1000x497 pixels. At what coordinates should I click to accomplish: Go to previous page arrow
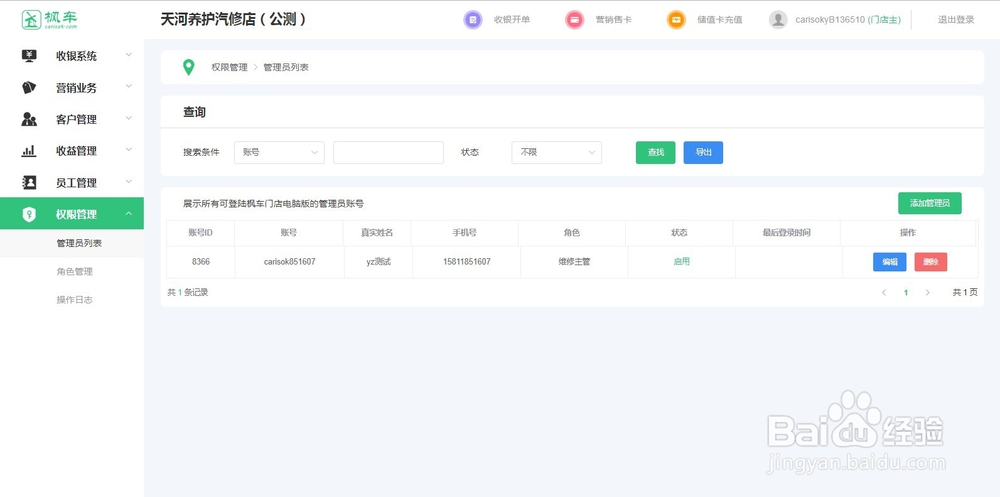coord(884,292)
